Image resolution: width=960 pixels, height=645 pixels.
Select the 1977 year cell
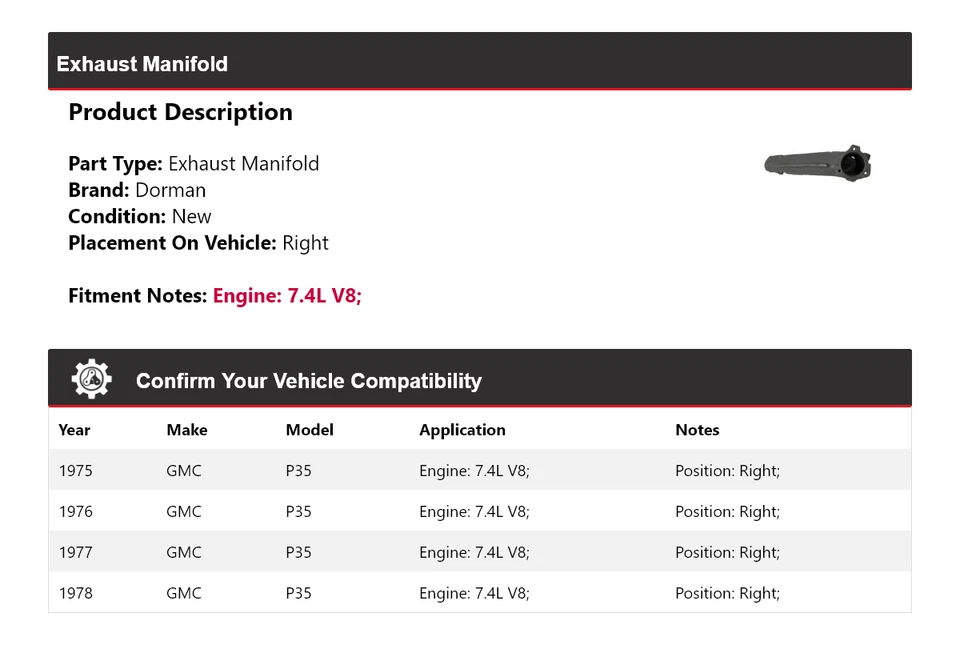tap(75, 552)
